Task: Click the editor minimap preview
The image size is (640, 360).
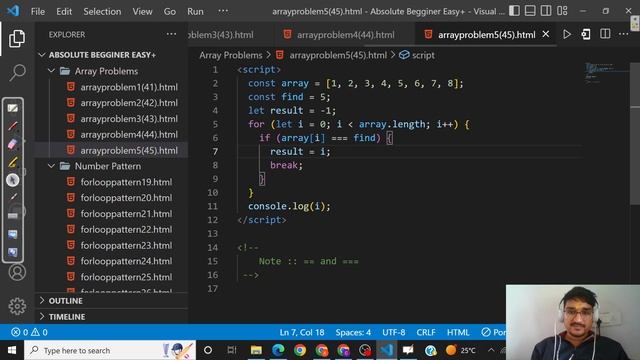Action: pos(606,73)
